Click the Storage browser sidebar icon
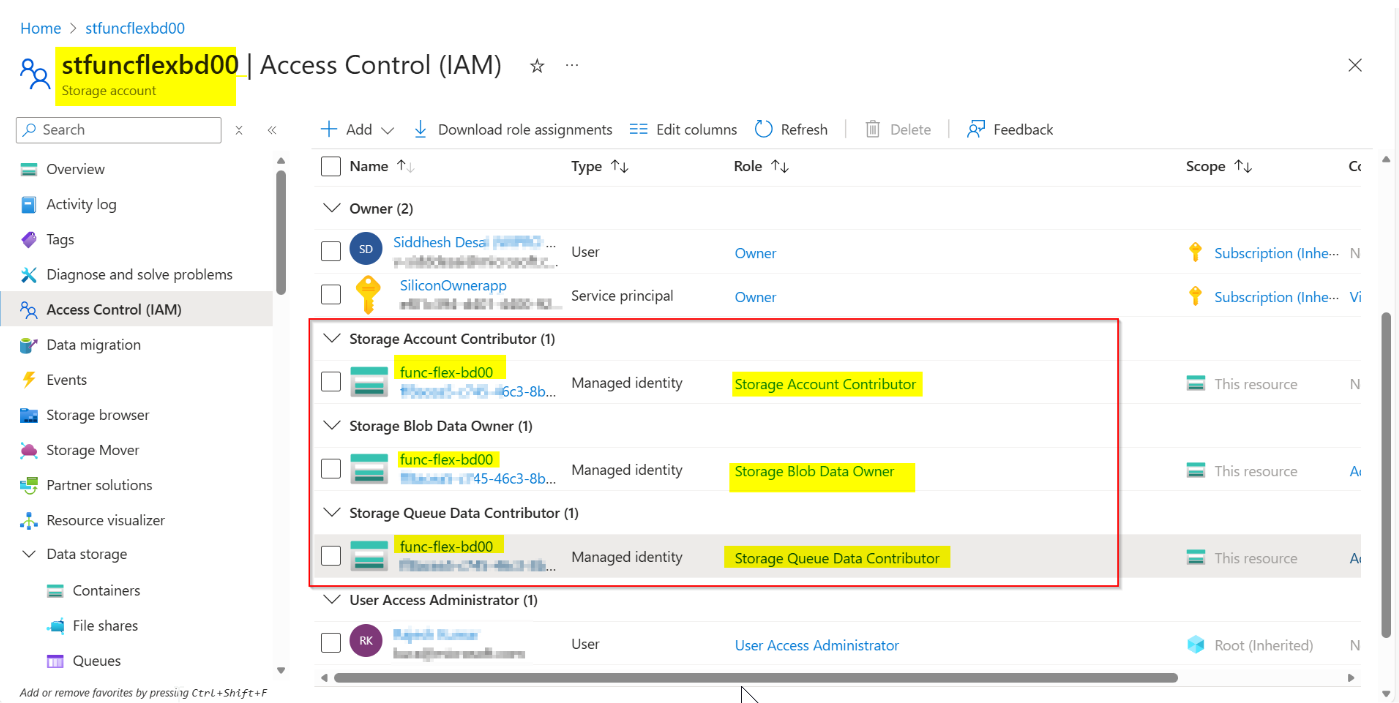Screen dimensions: 1399x703 tap(29, 415)
